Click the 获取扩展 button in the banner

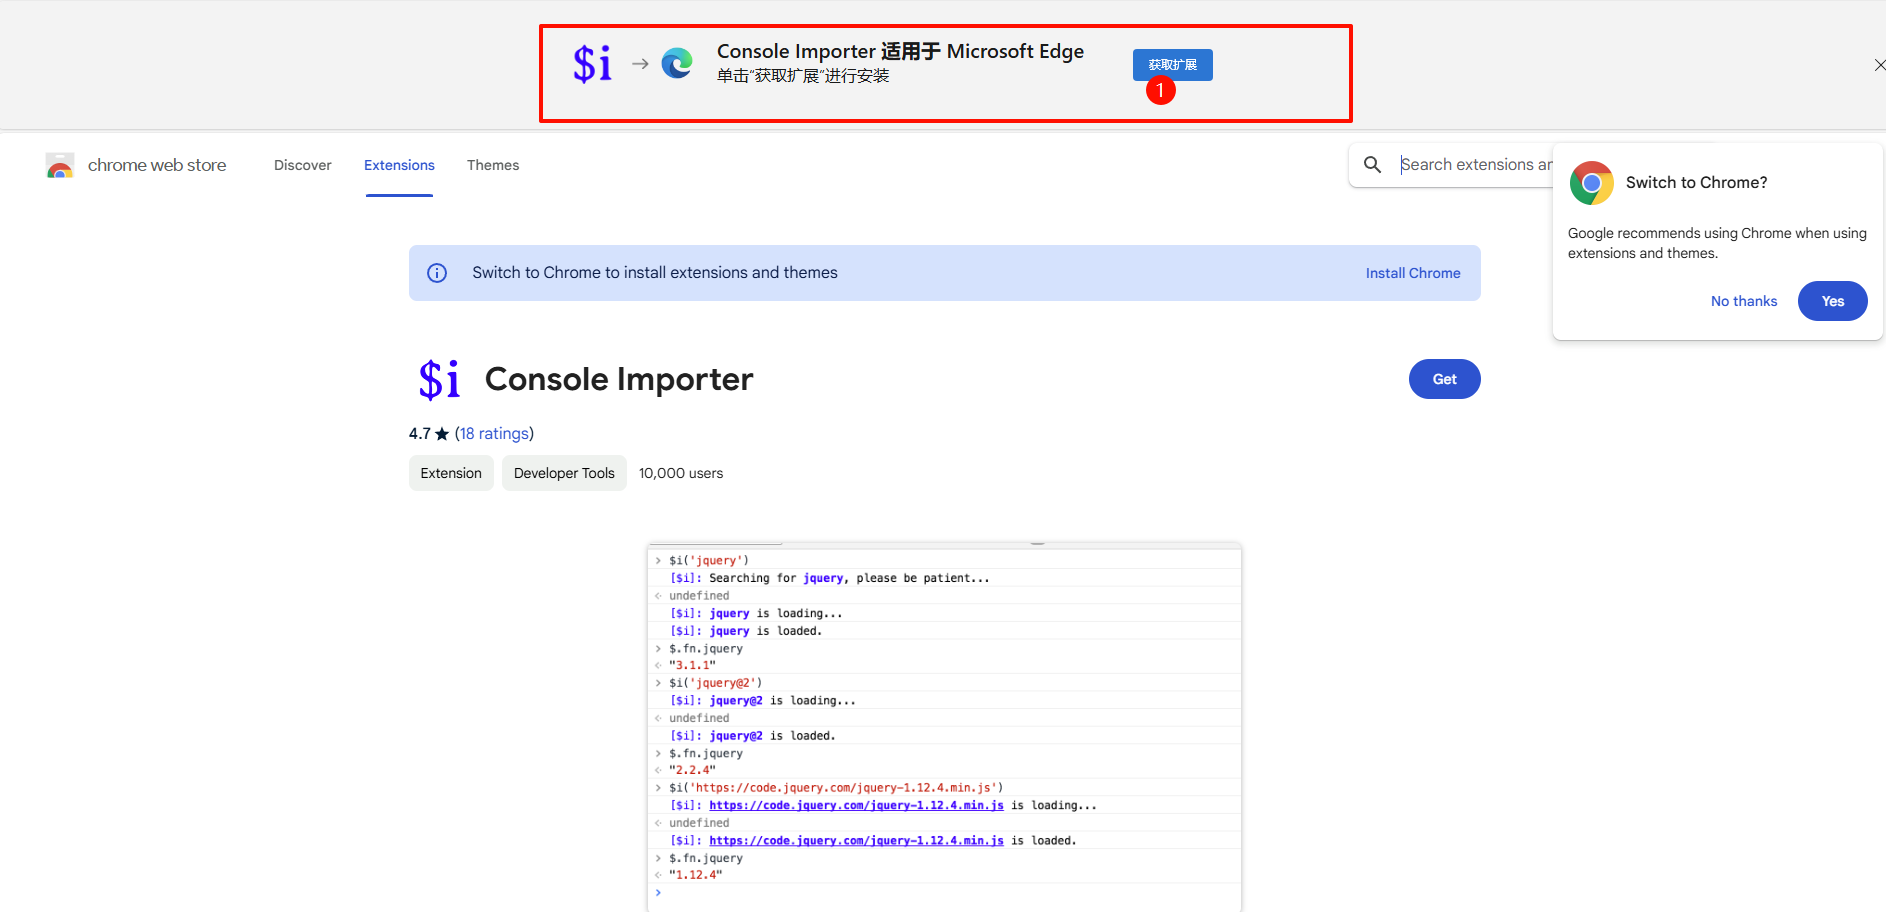coord(1171,64)
